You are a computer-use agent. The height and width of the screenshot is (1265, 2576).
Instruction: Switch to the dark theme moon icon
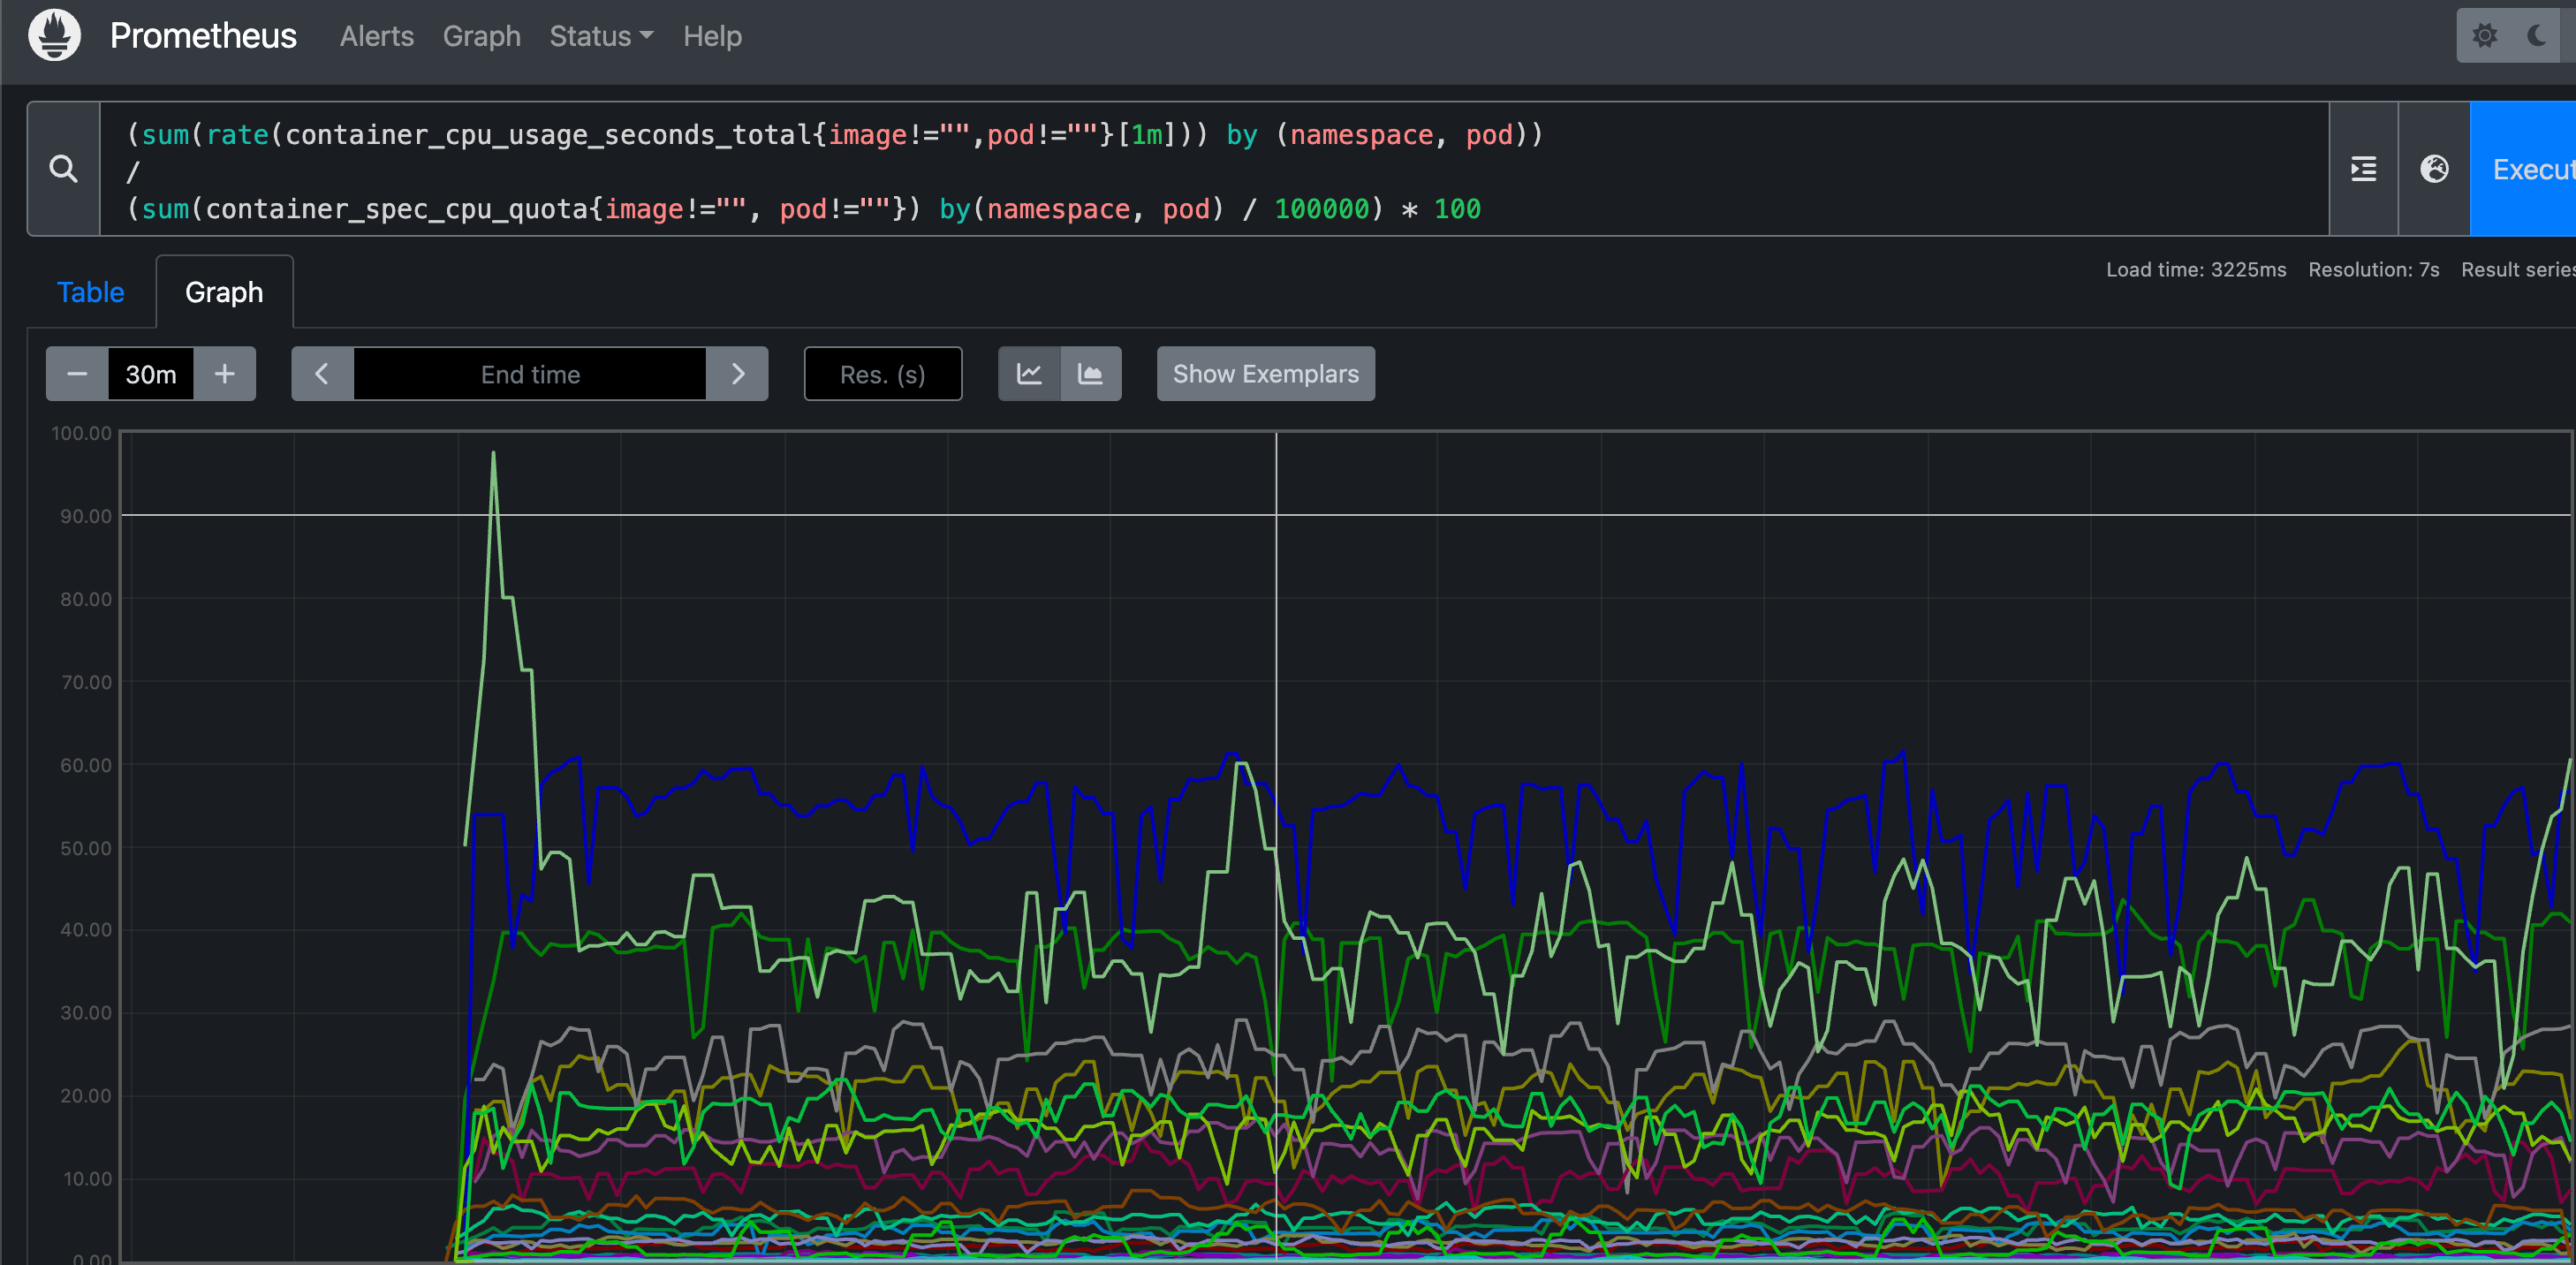pos(2538,36)
